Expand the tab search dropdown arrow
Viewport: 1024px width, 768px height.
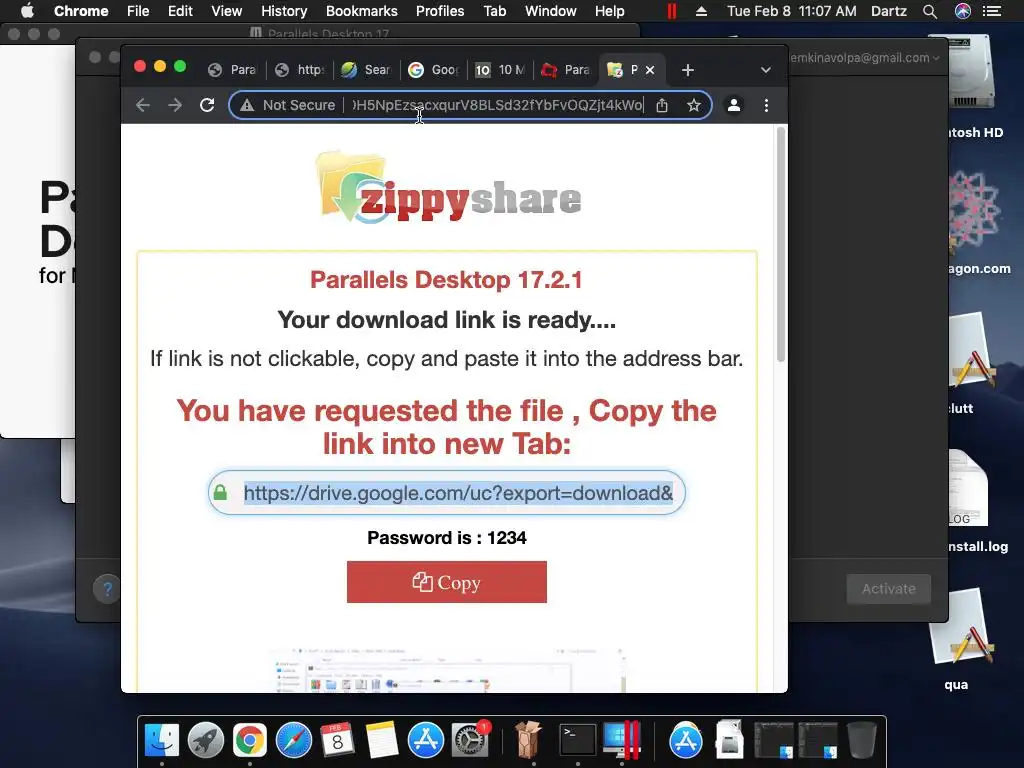tap(765, 70)
